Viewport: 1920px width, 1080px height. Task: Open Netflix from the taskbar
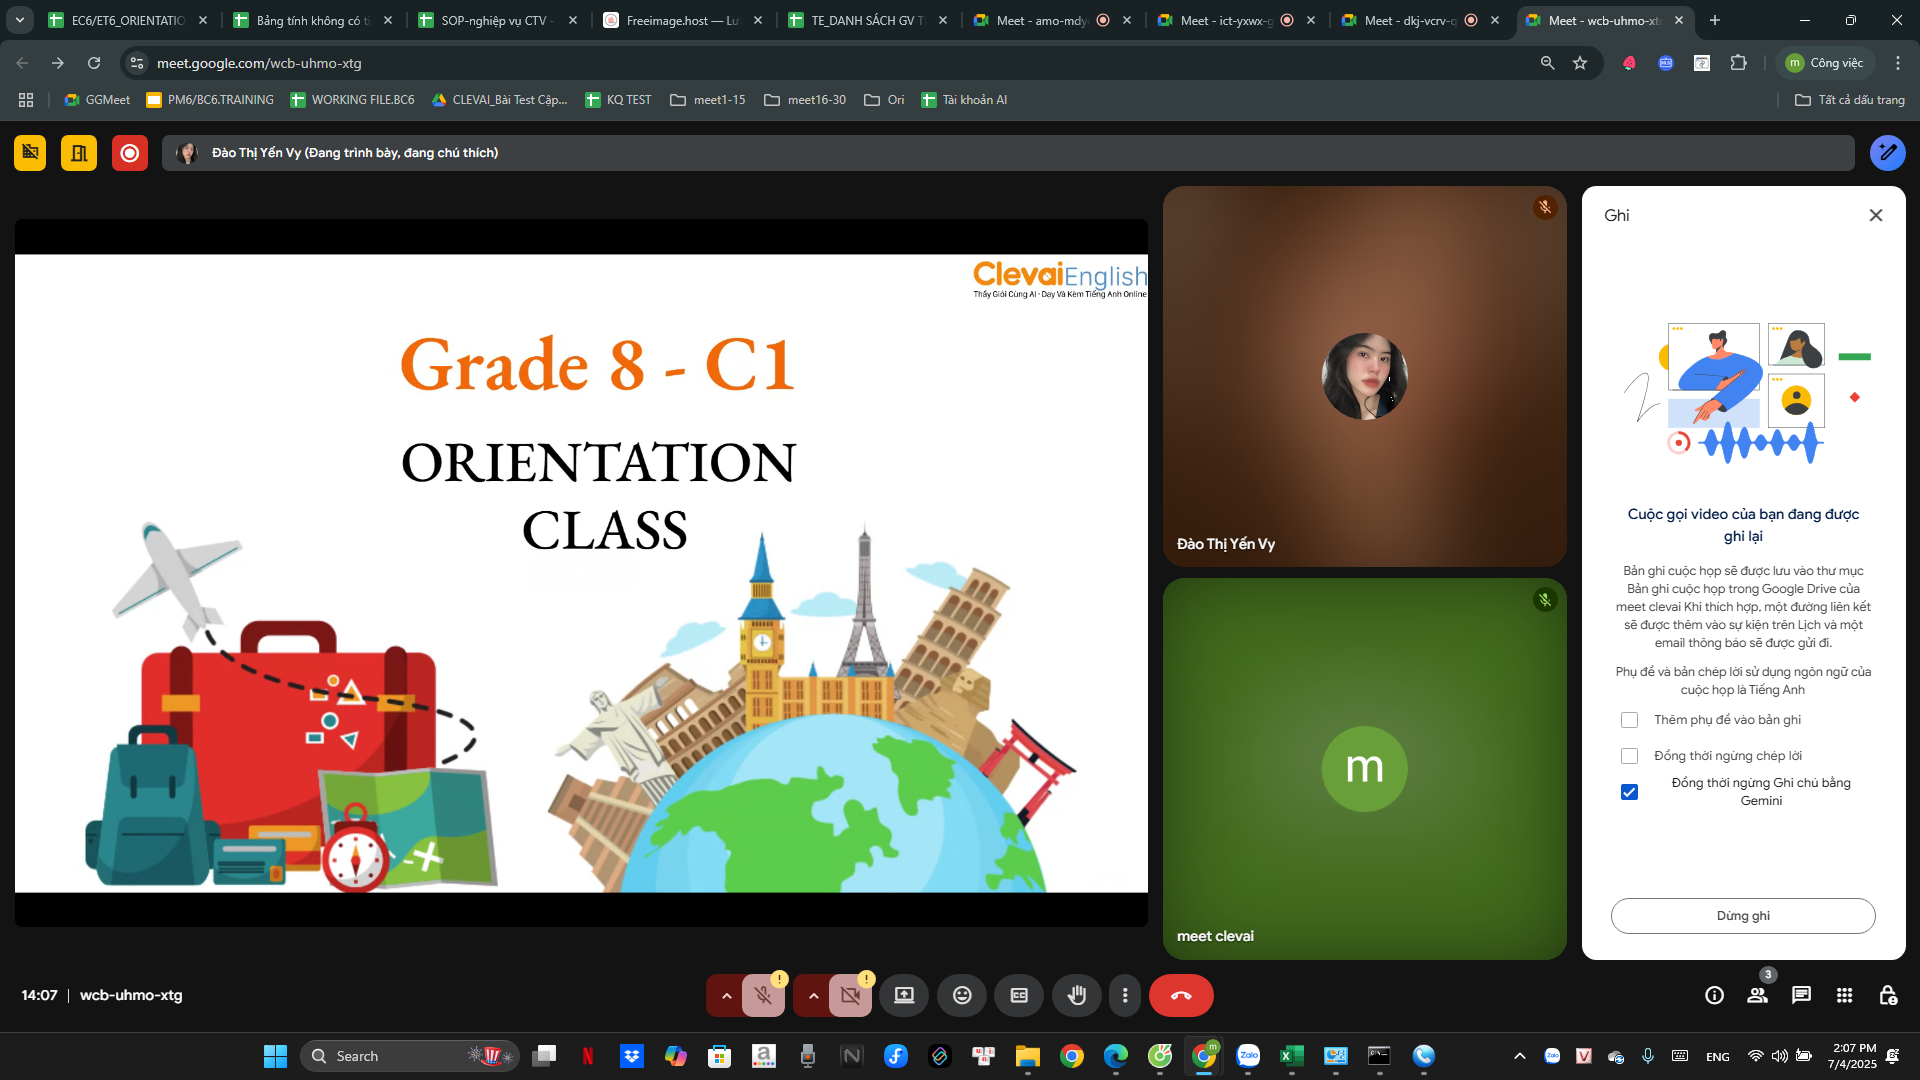coord(588,1056)
